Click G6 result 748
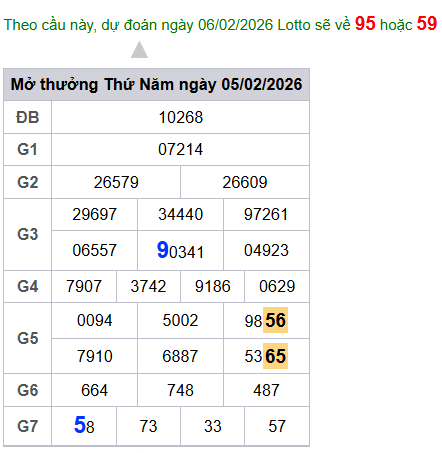 (x=180, y=390)
